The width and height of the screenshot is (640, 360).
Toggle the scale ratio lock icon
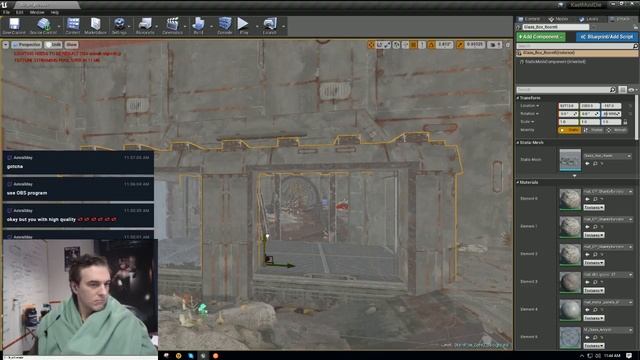625,122
